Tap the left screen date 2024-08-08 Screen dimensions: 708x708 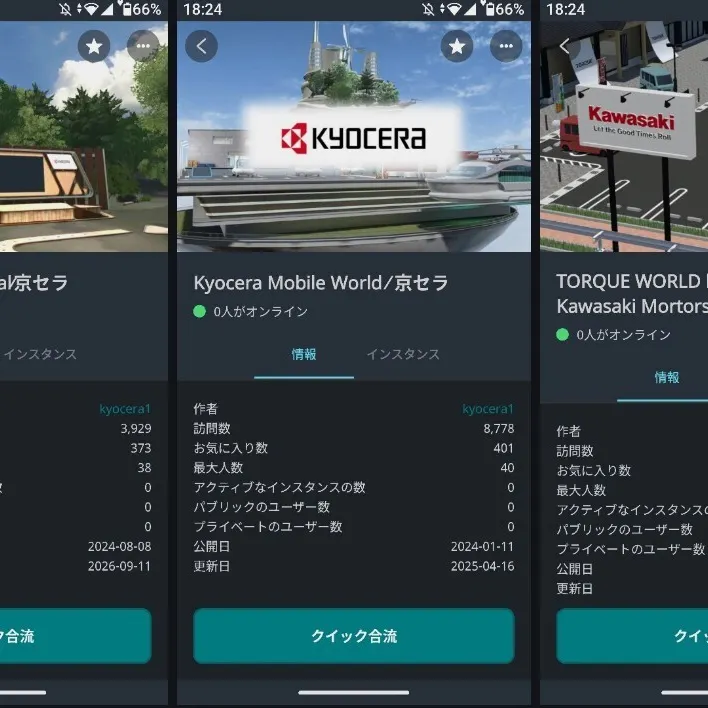120,546
